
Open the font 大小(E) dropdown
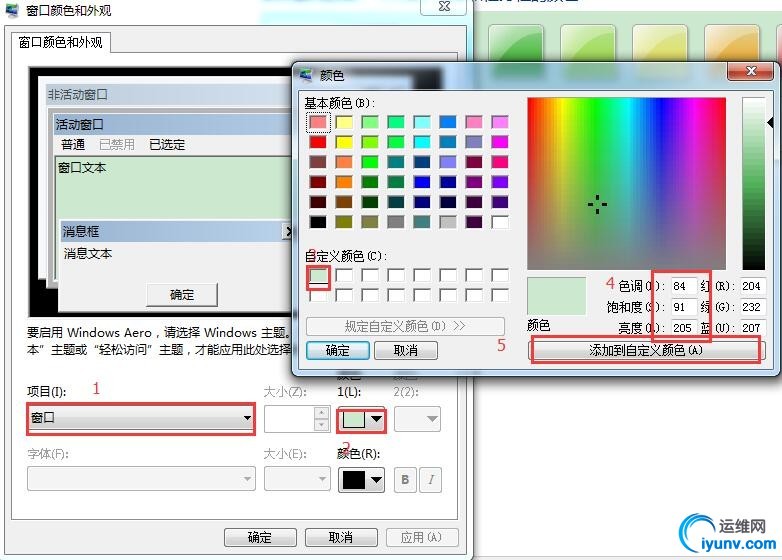tap(297, 479)
